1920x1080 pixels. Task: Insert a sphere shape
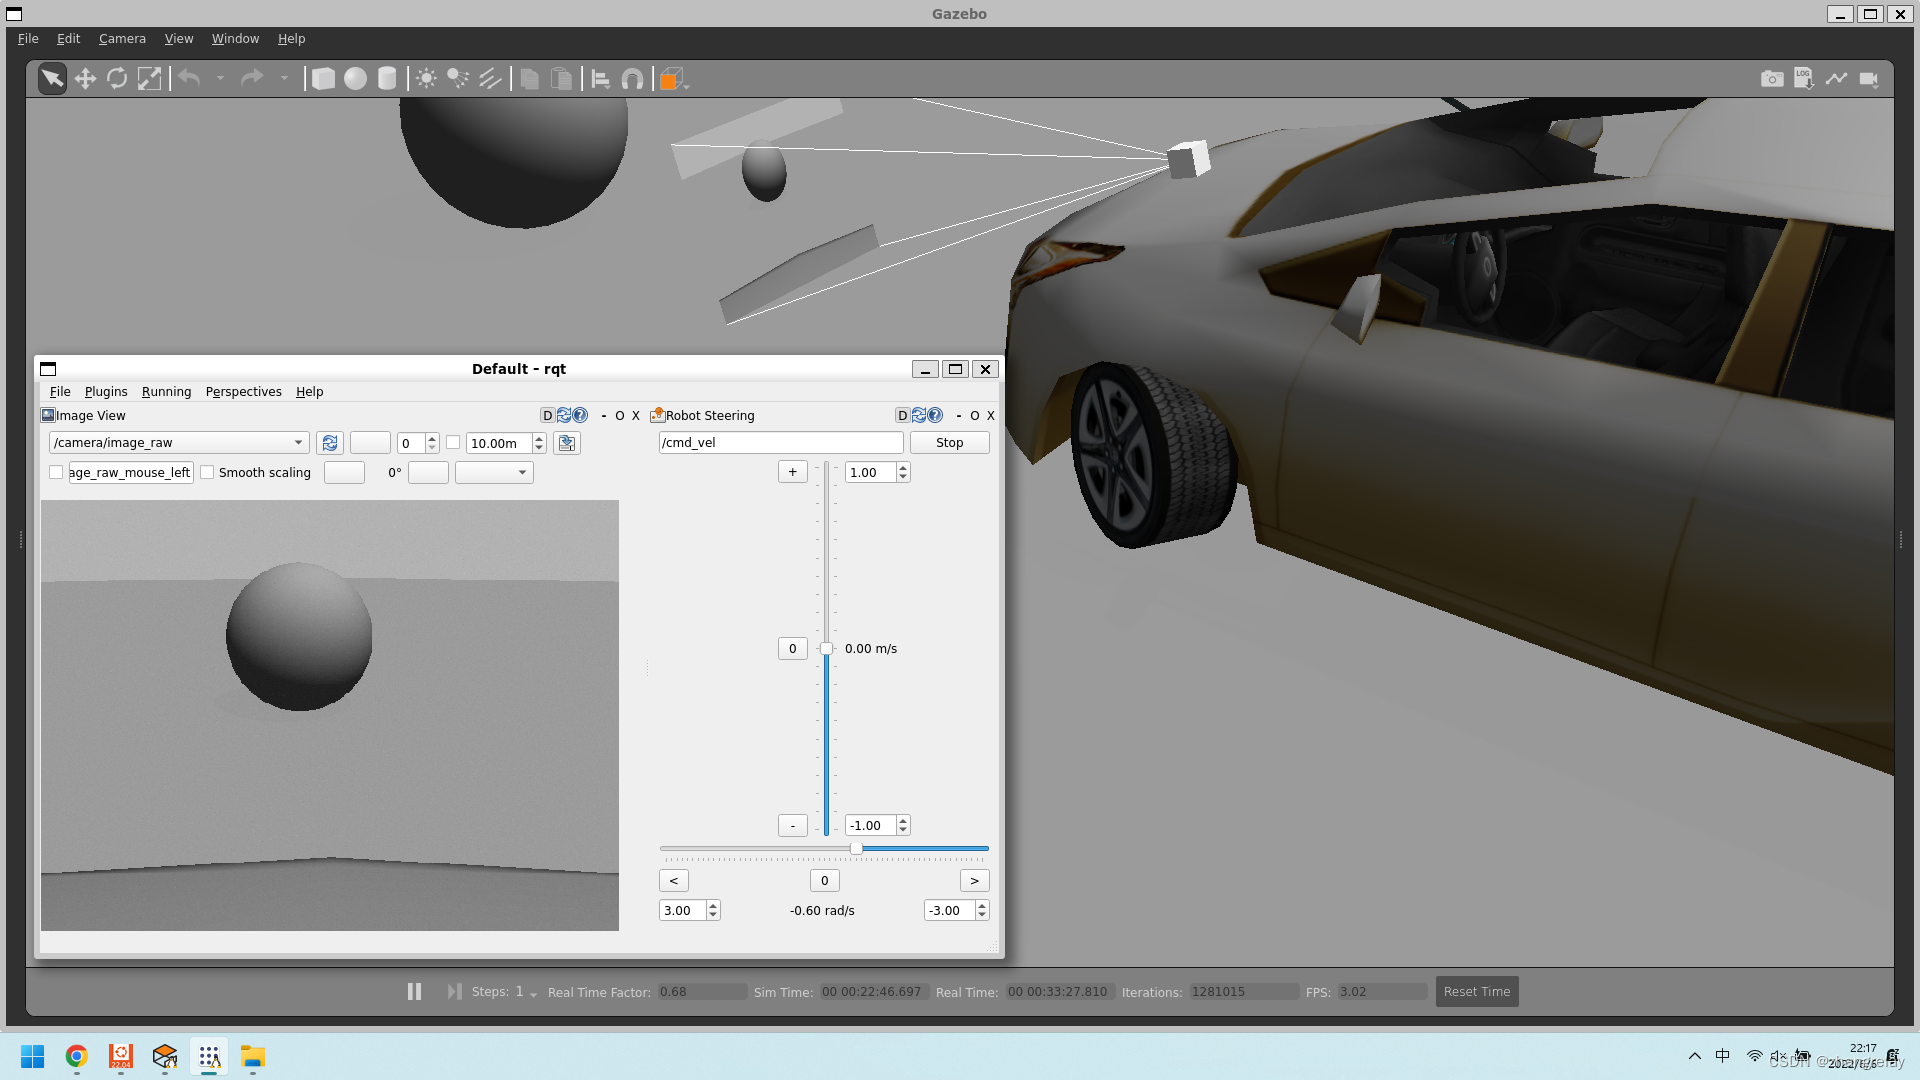tap(355, 79)
